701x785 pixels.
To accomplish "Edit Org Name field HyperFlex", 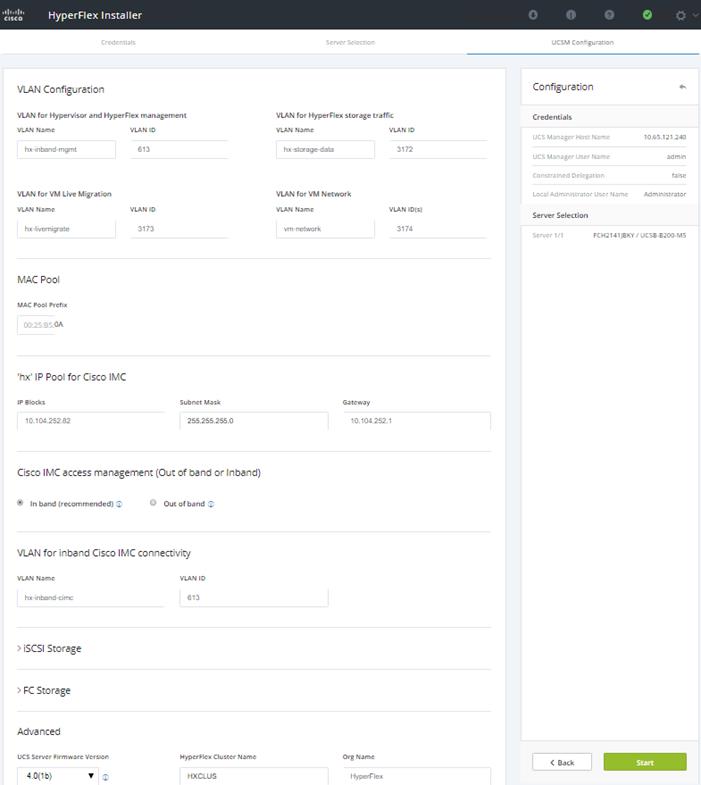I will [417, 776].
